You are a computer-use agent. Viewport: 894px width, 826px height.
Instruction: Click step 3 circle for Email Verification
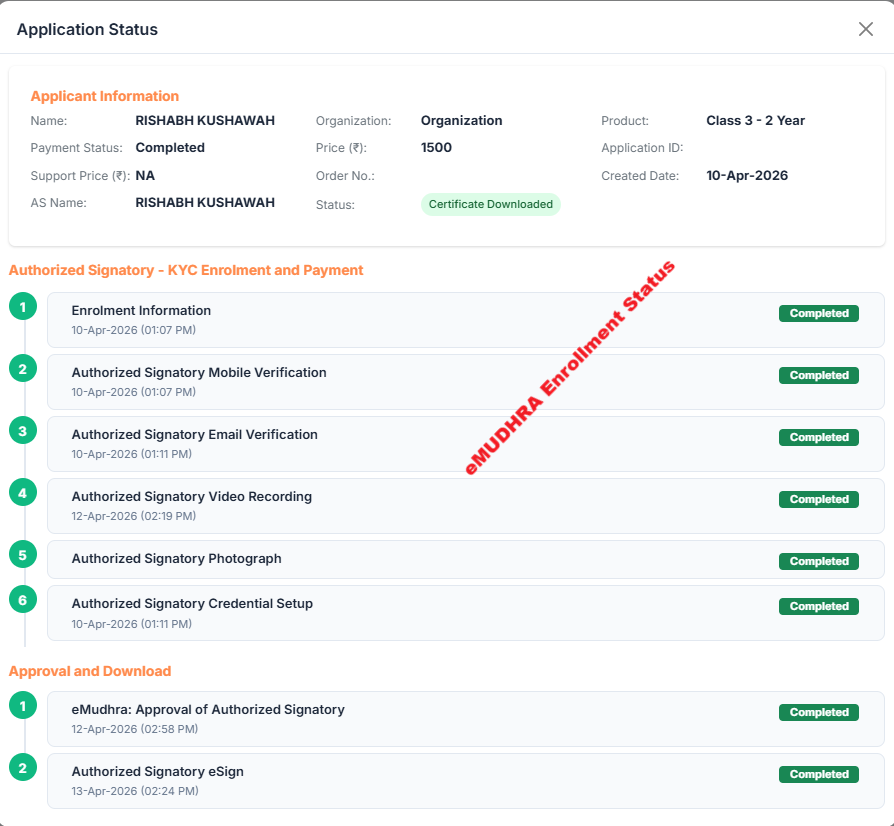23,430
